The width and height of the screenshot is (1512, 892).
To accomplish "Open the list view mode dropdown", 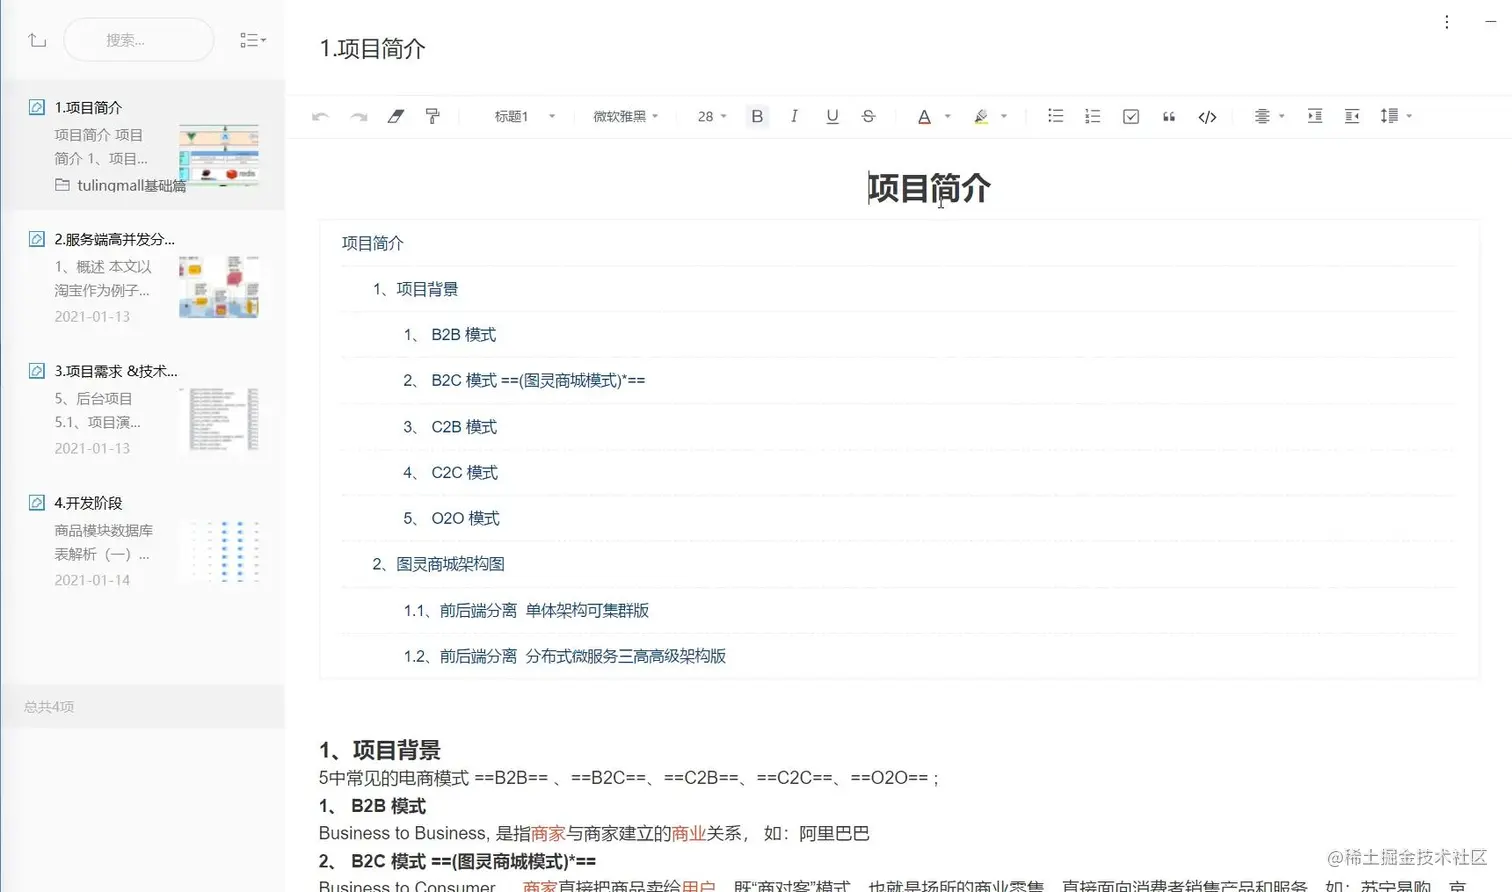I will point(253,40).
